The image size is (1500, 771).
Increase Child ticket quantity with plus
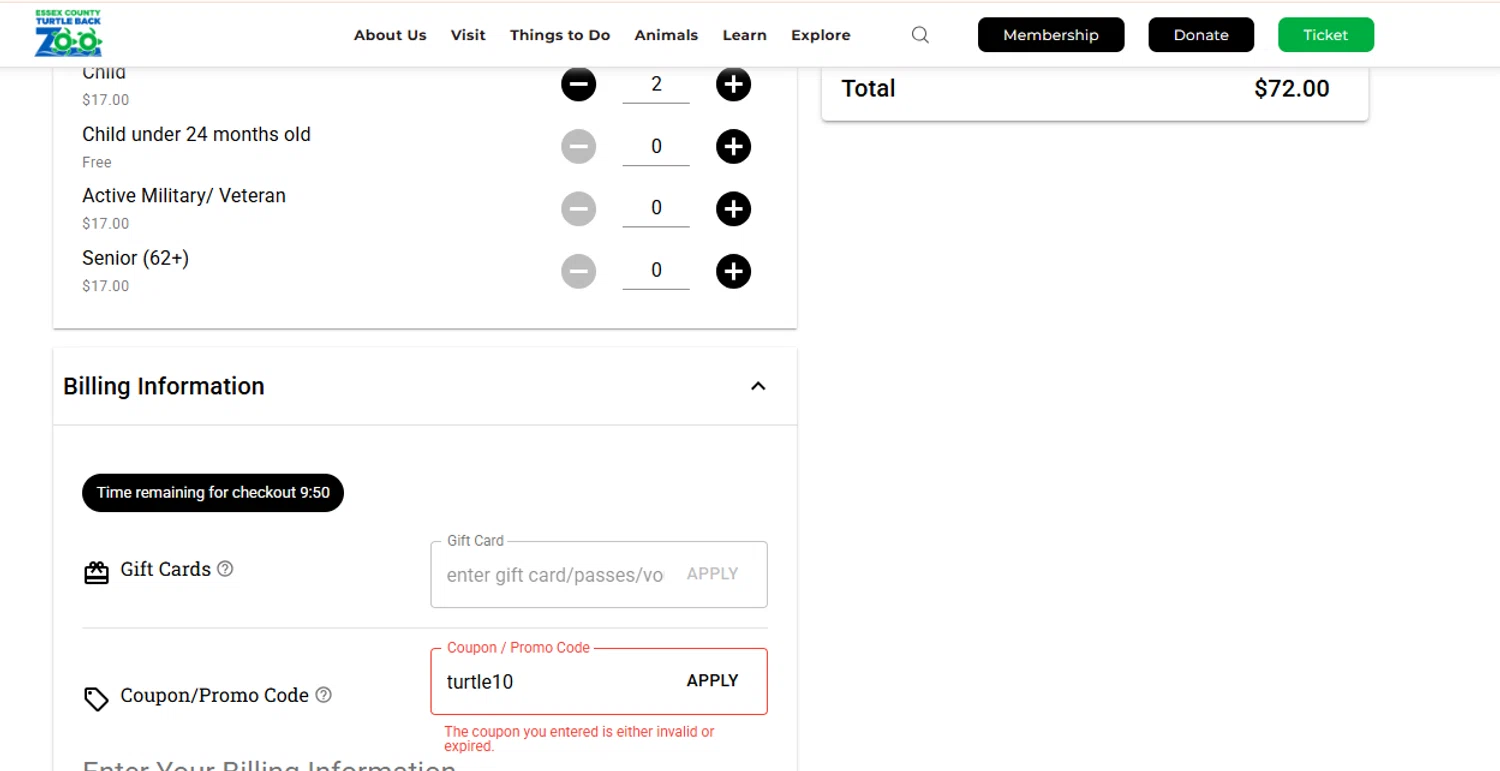(733, 85)
